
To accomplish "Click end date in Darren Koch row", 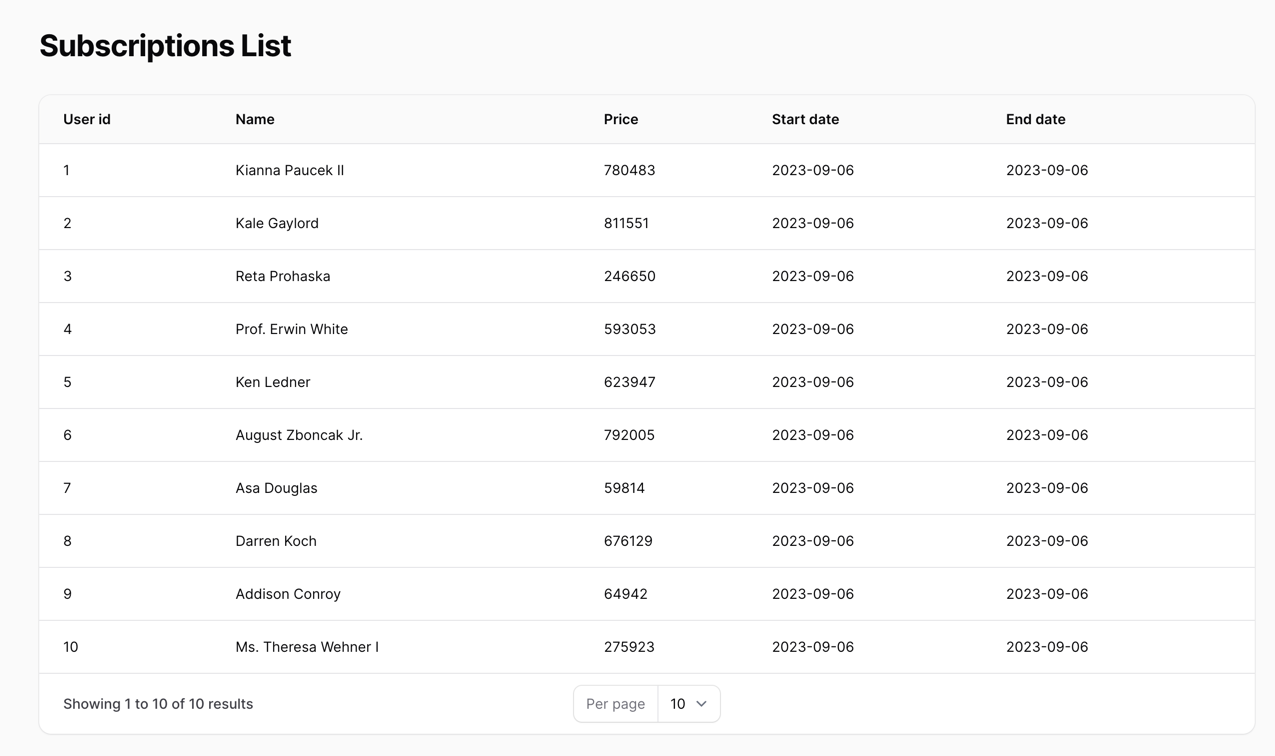I will click(1047, 541).
